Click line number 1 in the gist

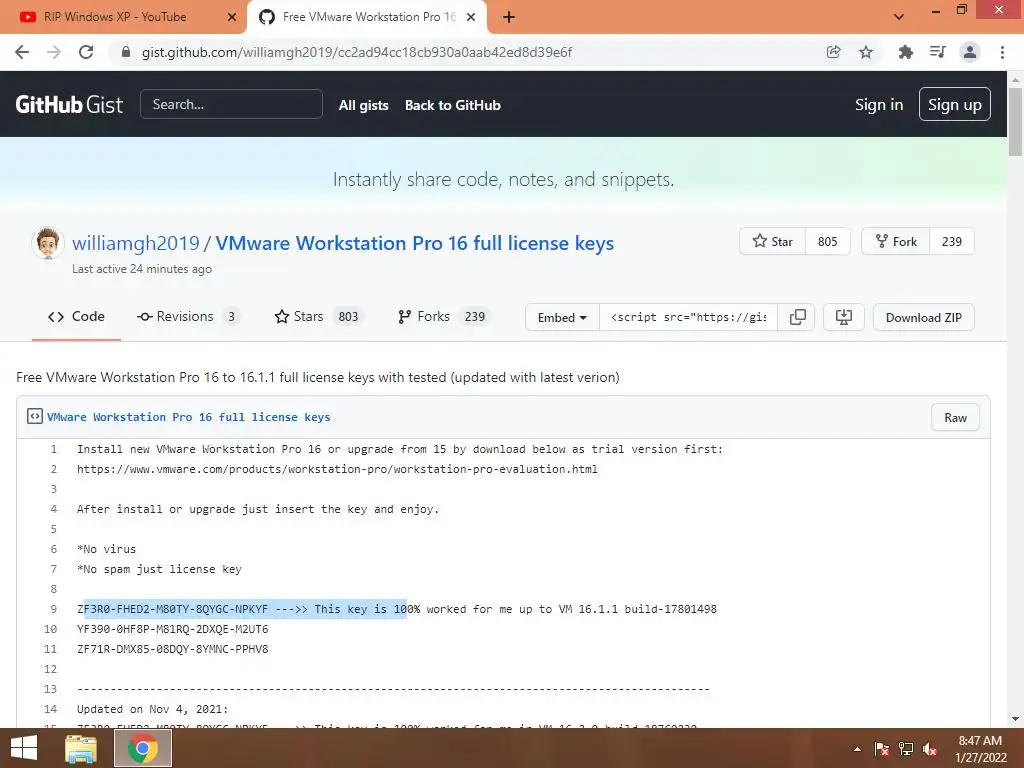[x=54, y=449]
